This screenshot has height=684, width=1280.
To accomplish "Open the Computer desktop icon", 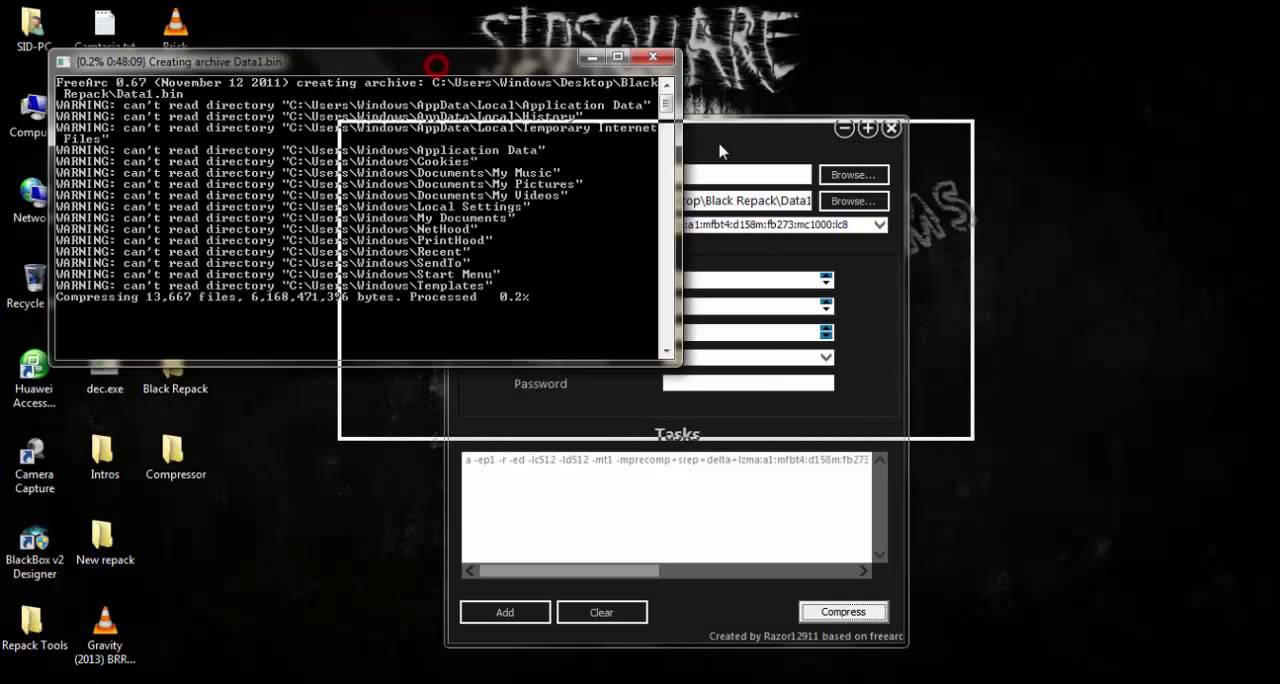I will (x=30, y=115).
